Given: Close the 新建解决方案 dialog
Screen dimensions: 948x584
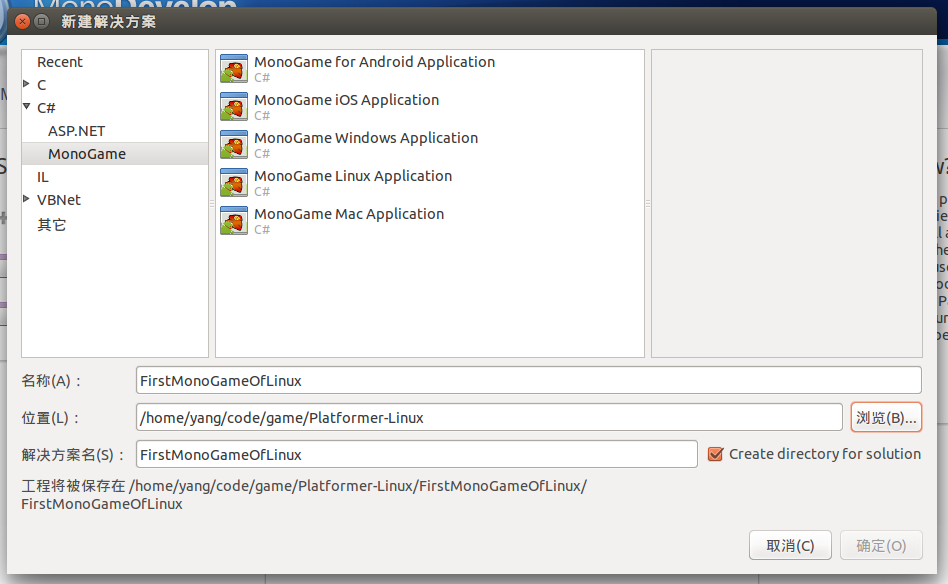Looking at the screenshot, I should 22,22.
